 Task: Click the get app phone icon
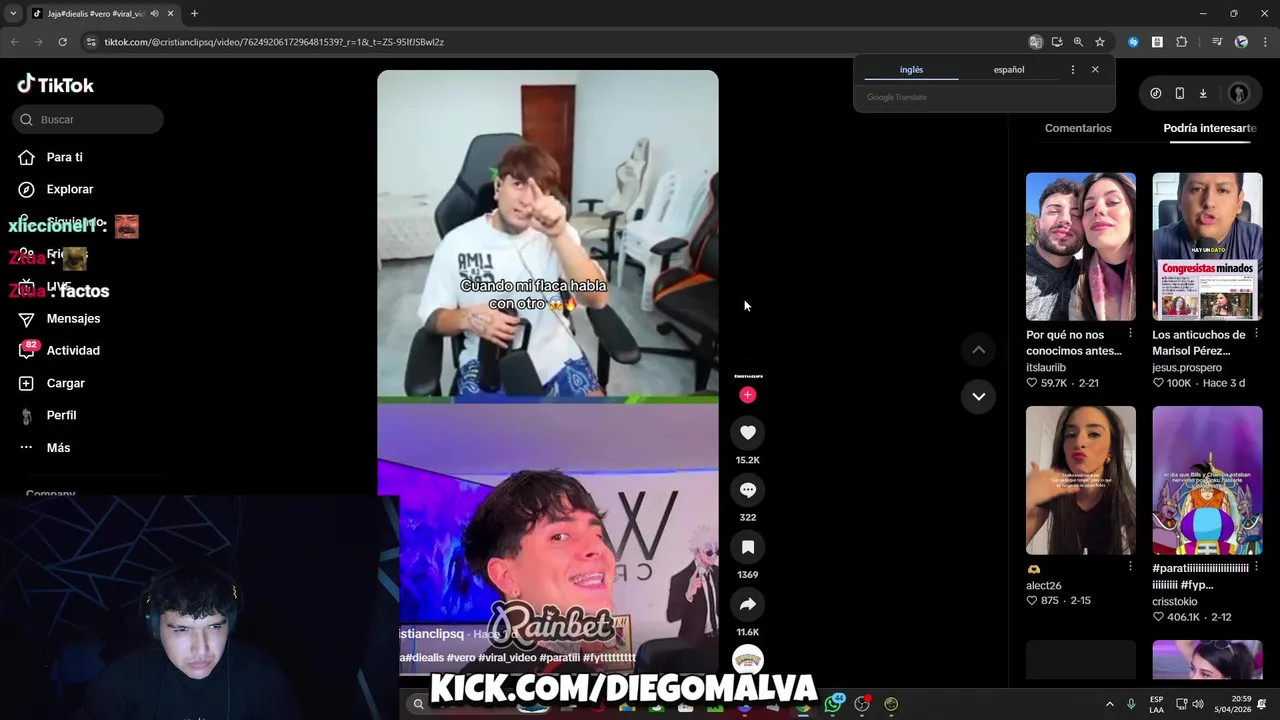tap(1179, 93)
